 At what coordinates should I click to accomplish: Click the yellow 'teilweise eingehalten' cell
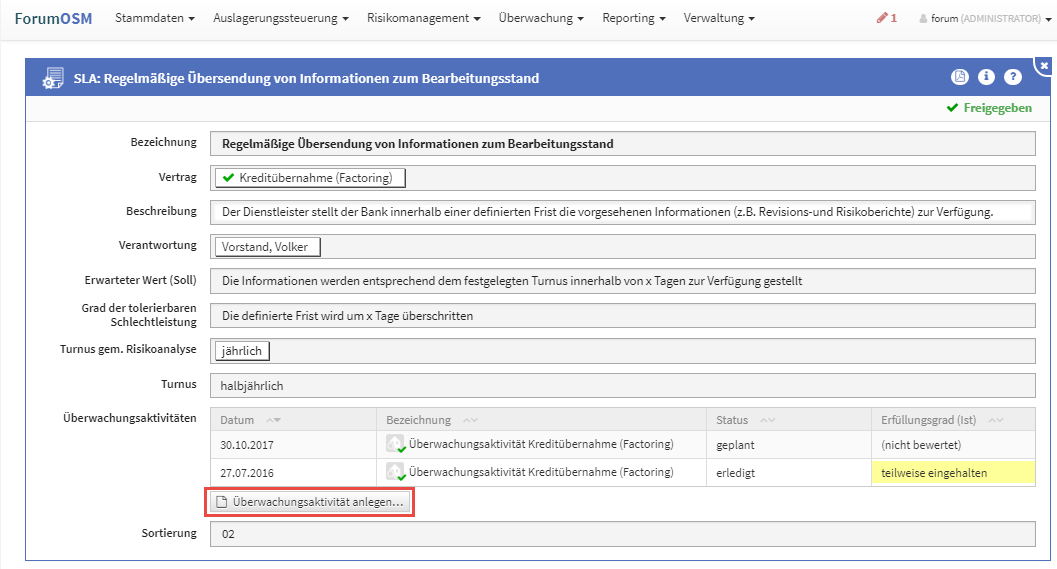point(952,472)
